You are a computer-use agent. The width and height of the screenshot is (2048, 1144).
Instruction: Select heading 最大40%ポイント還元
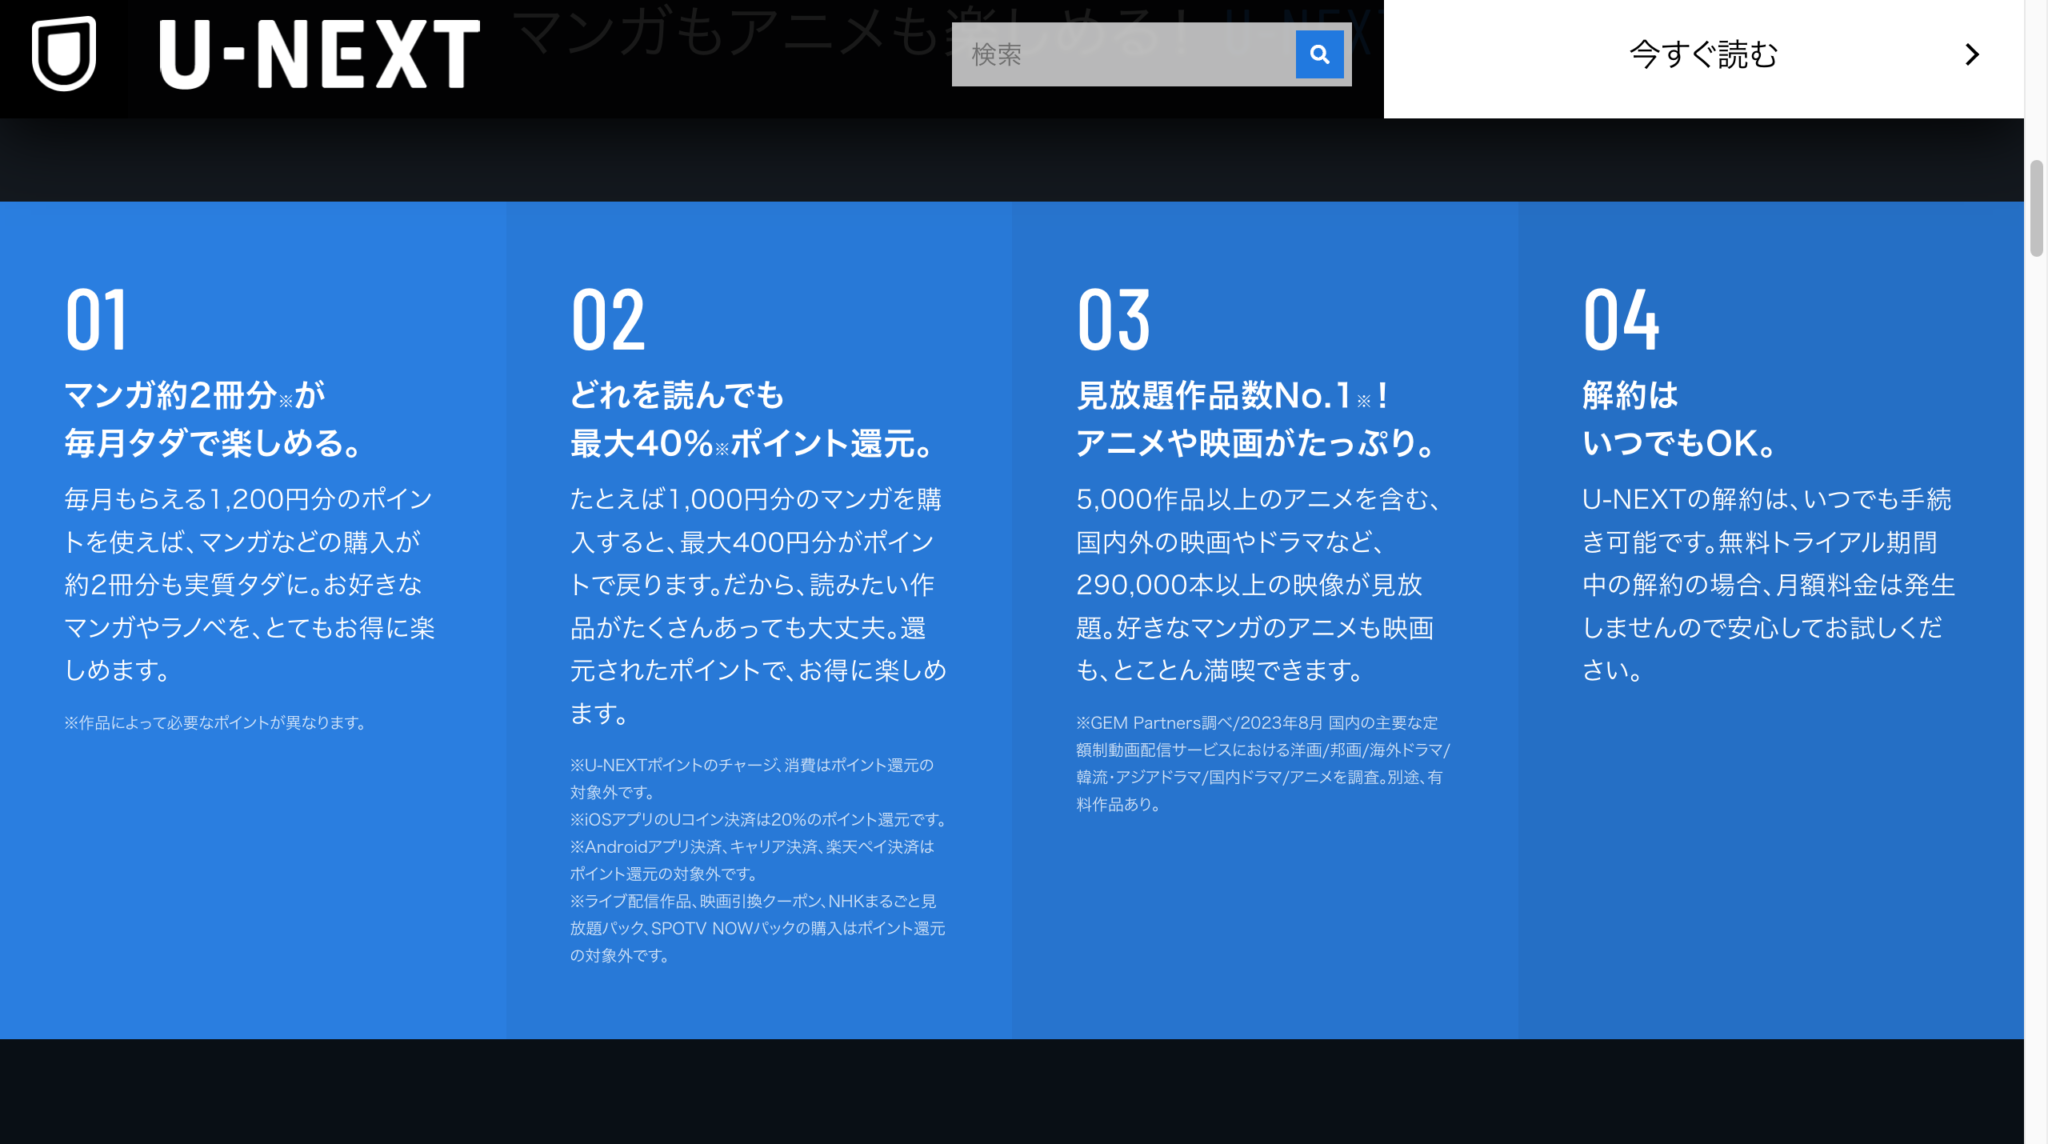(x=752, y=443)
